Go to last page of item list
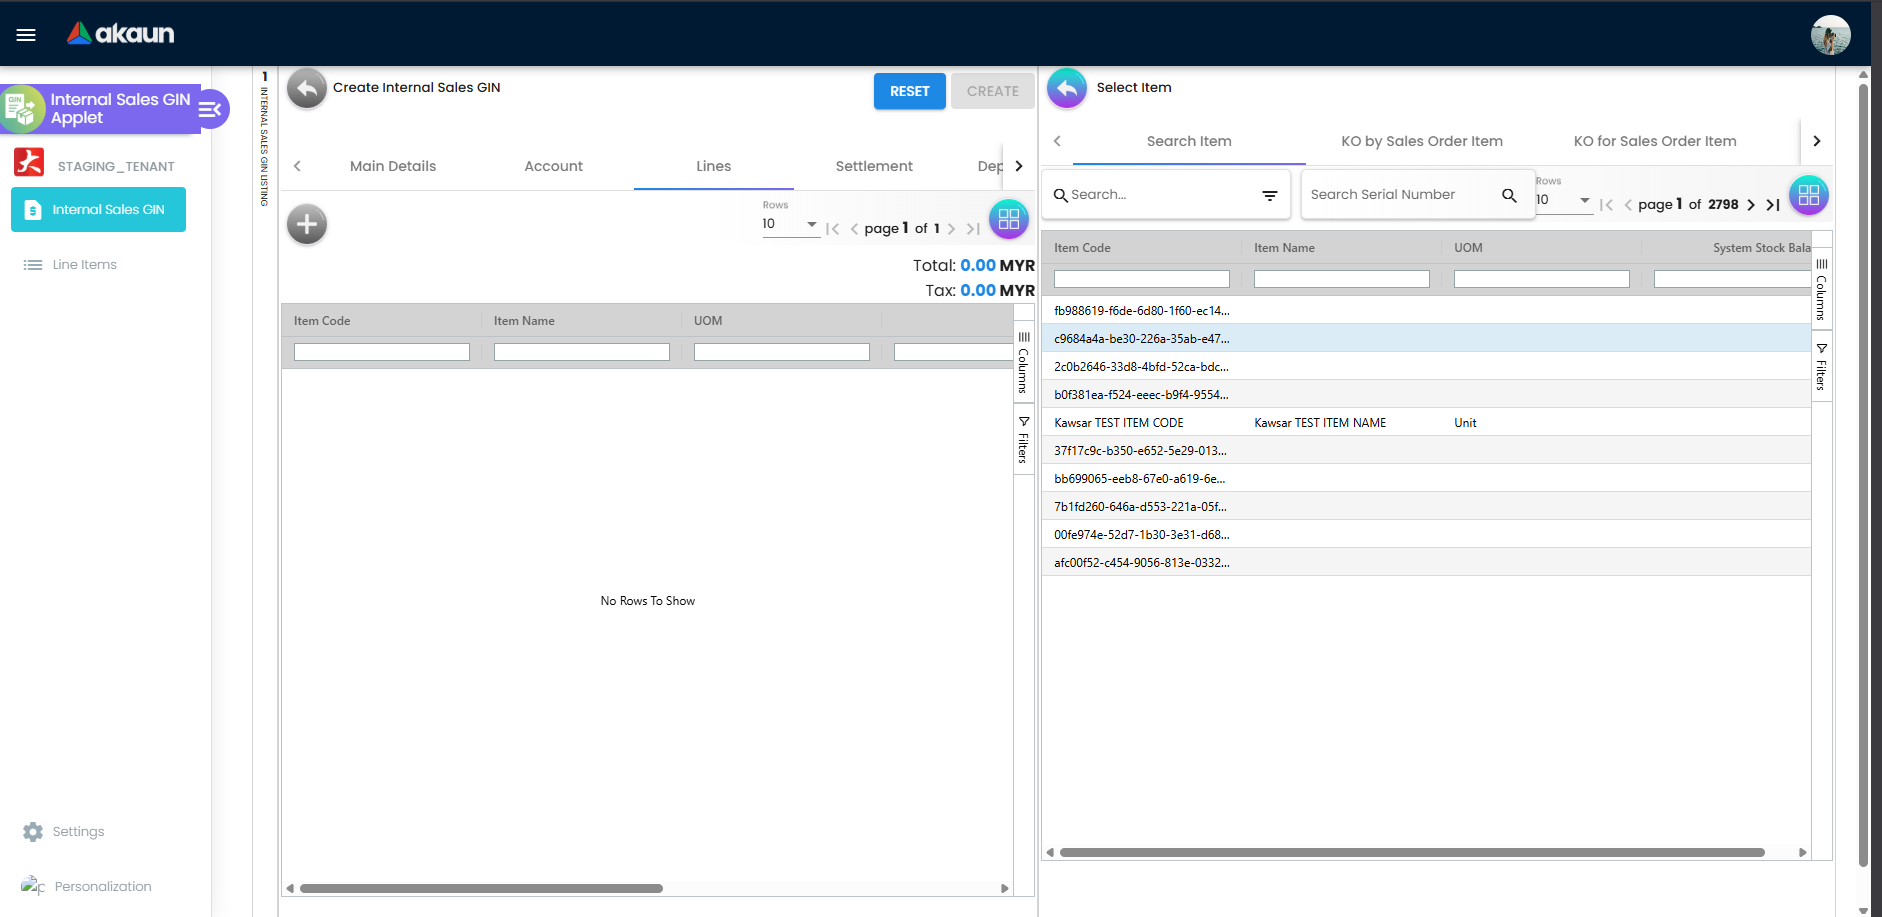The width and height of the screenshot is (1882, 917). click(x=1773, y=205)
